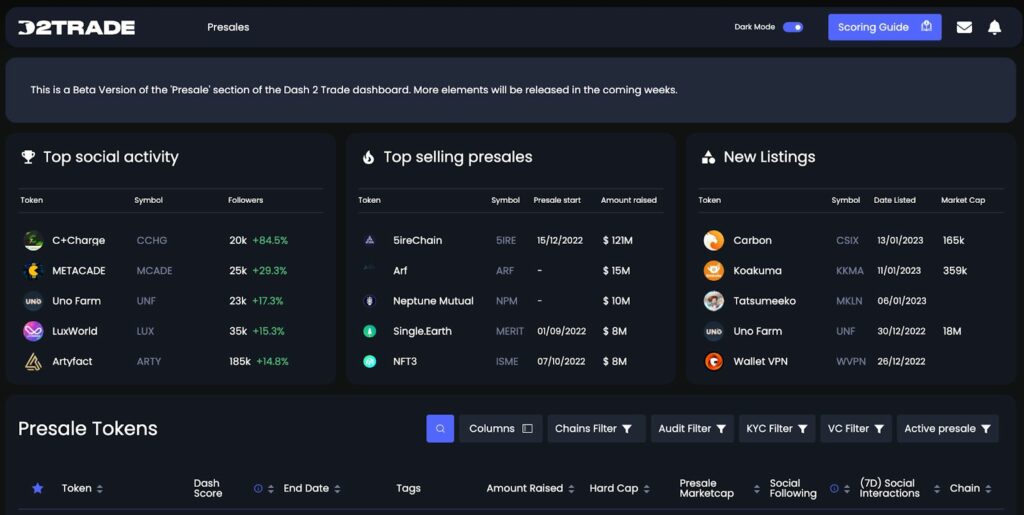Open the Chains Filter dropdown
The image size is (1024, 515).
coord(596,429)
